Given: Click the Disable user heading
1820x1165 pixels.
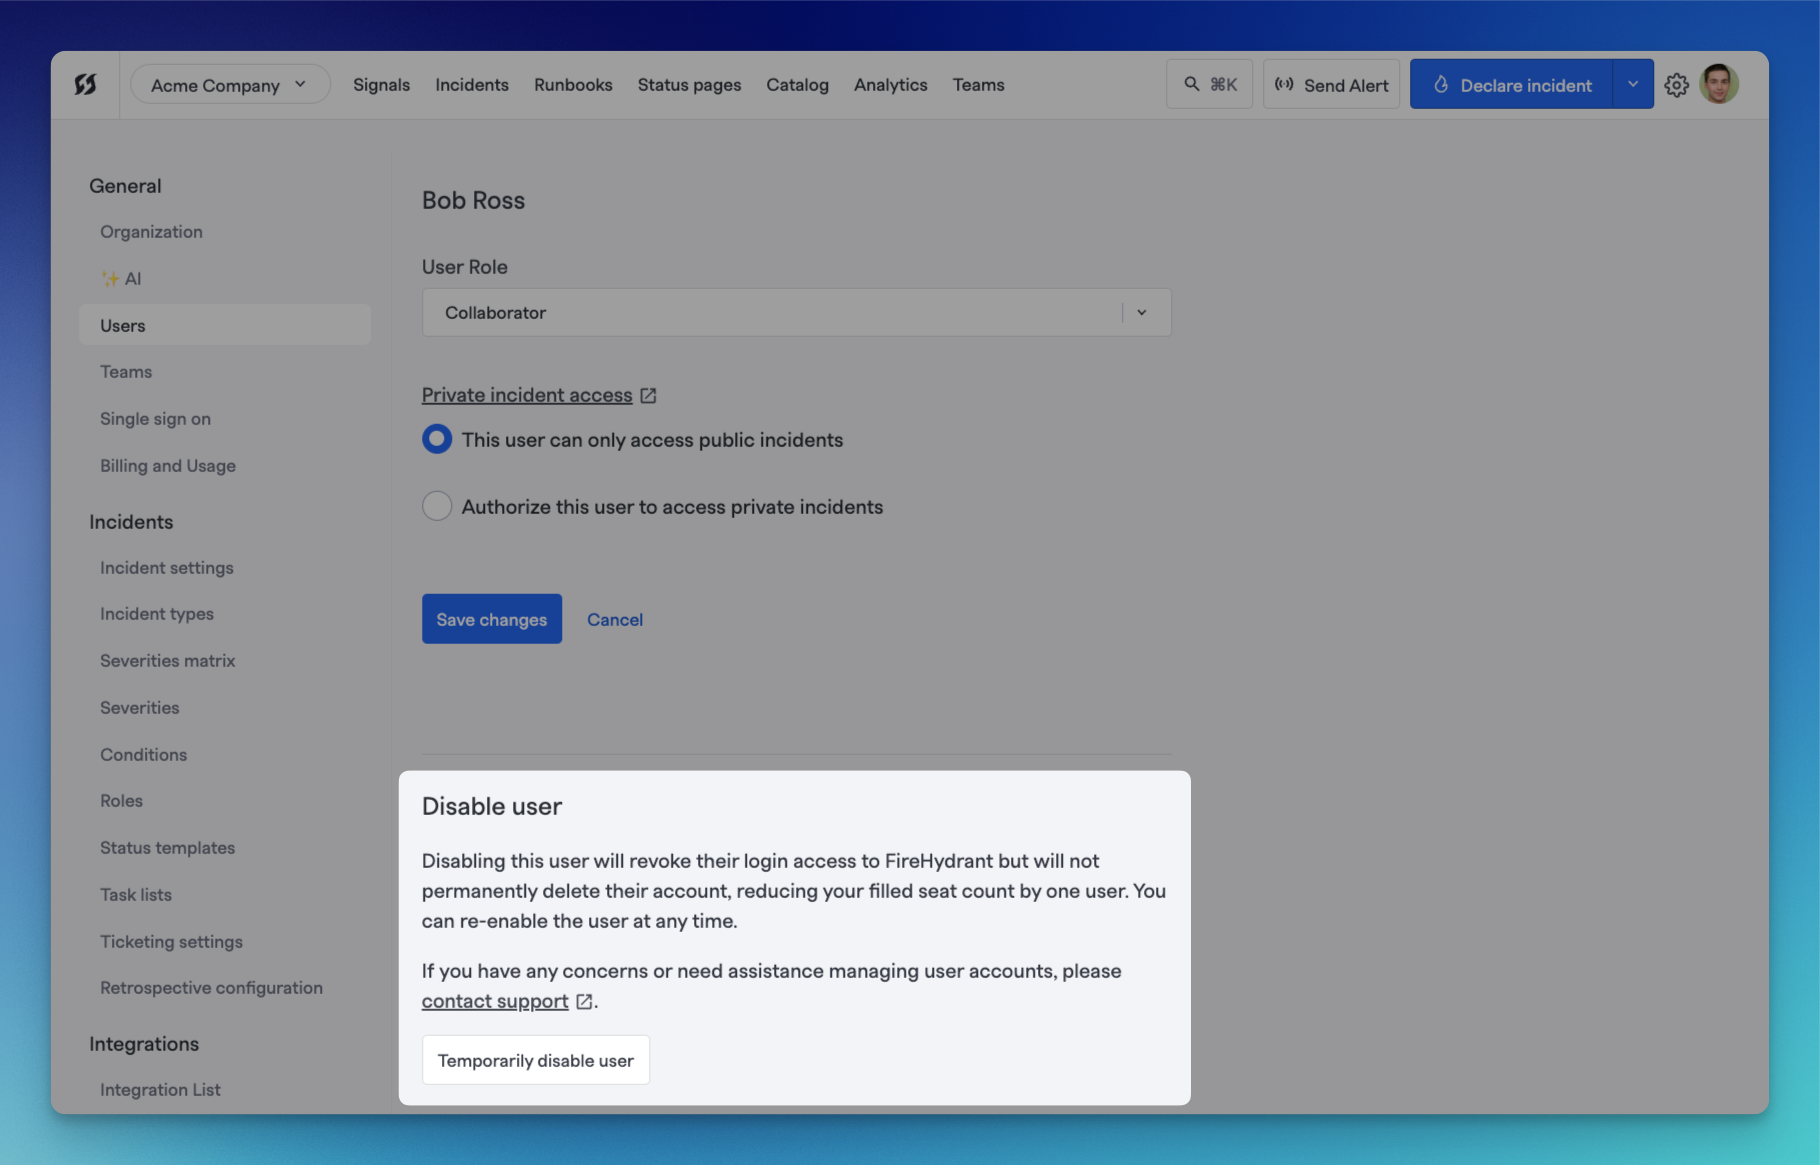Looking at the screenshot, I should pos(492,806).
